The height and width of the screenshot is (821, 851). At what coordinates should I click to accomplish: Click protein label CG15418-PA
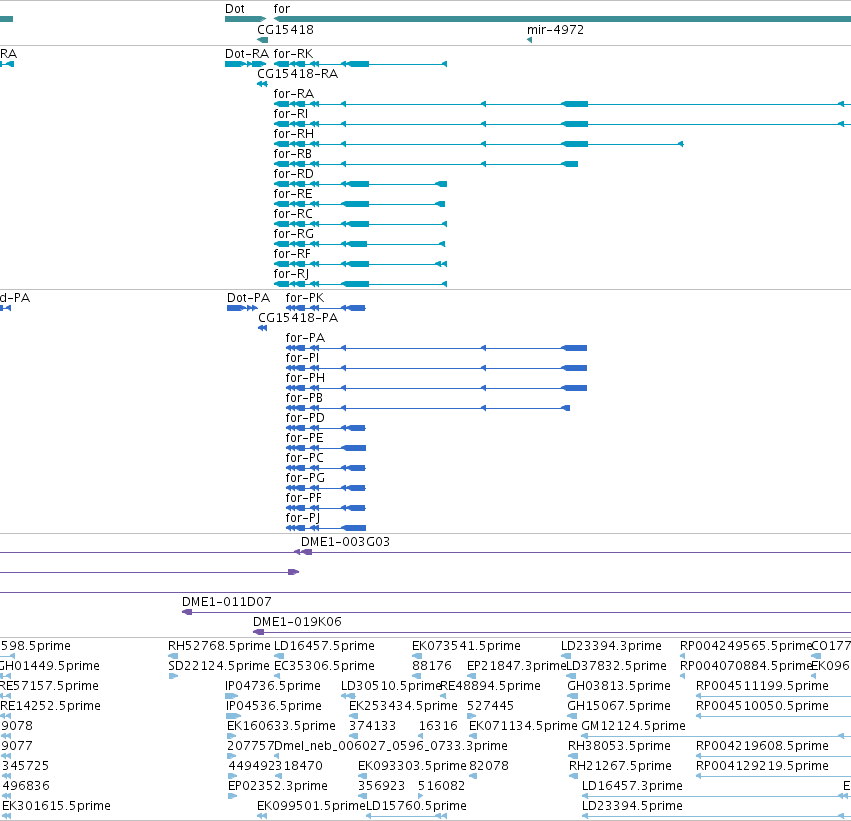pos(298,318)
